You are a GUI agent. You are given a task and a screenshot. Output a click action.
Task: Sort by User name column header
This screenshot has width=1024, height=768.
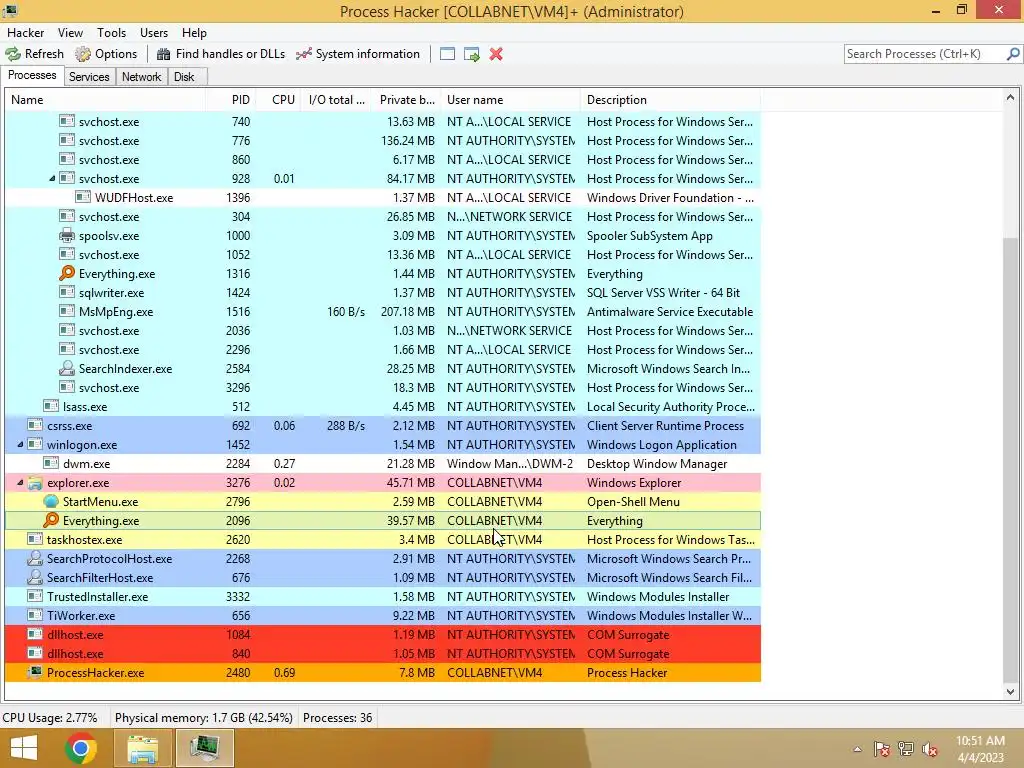pos(511,100)
